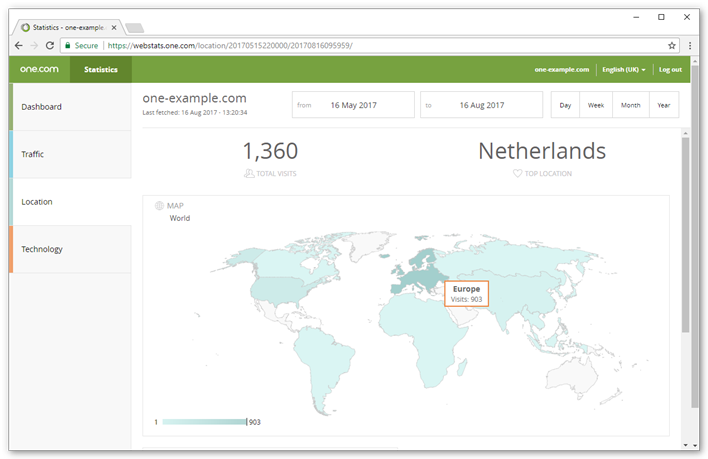The image size is (708, 459).
Task: Select the Day time range
Action: point(566,105)
